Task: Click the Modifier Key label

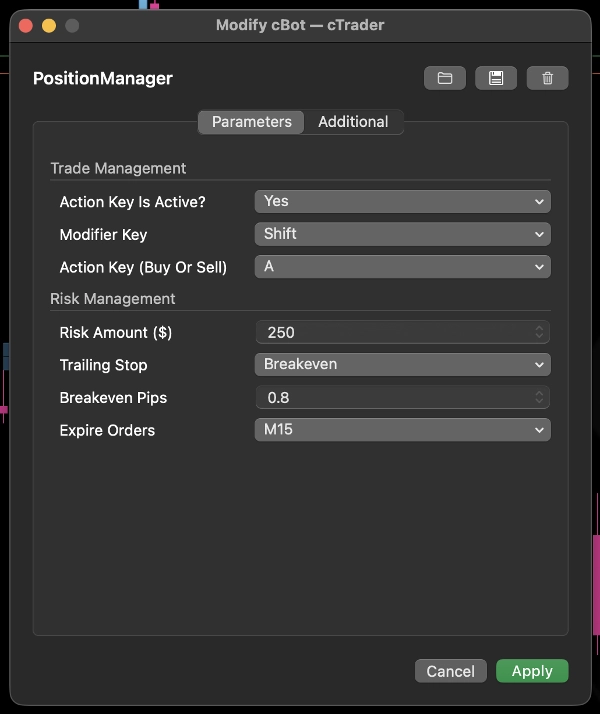Action: point(103,235)
